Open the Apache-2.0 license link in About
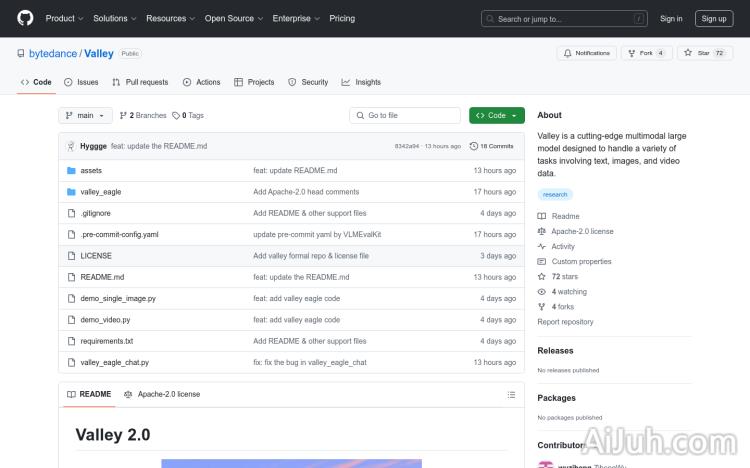The width and height of the screenshot is (750, 468). (x=582, y=231)
